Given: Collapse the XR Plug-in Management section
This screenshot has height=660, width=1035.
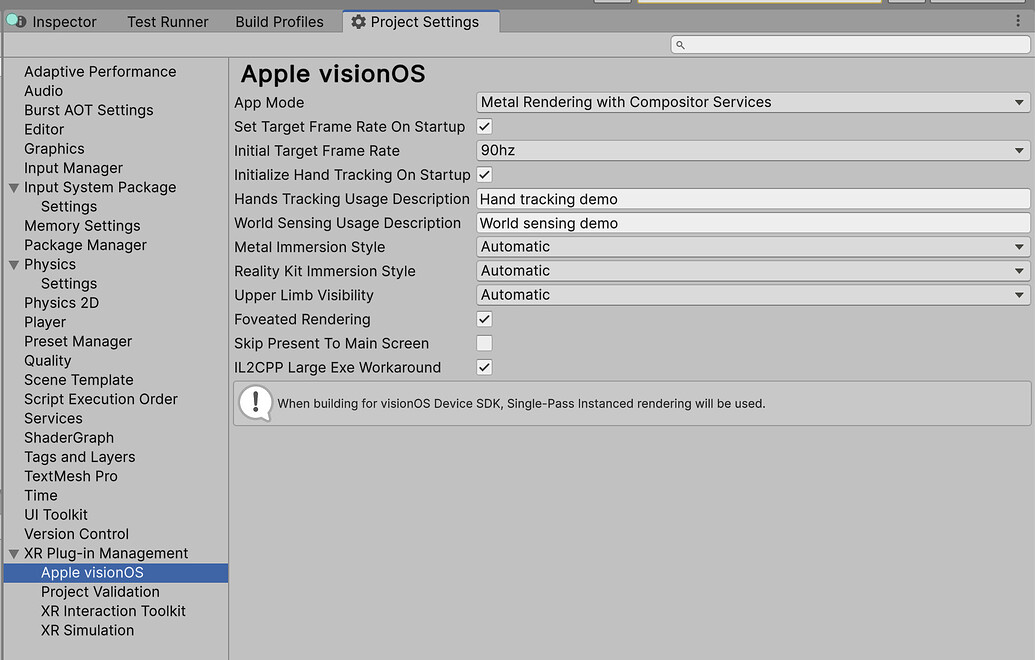Looking at the screenshot, I should pyautogui.click(x=13, y=553).
